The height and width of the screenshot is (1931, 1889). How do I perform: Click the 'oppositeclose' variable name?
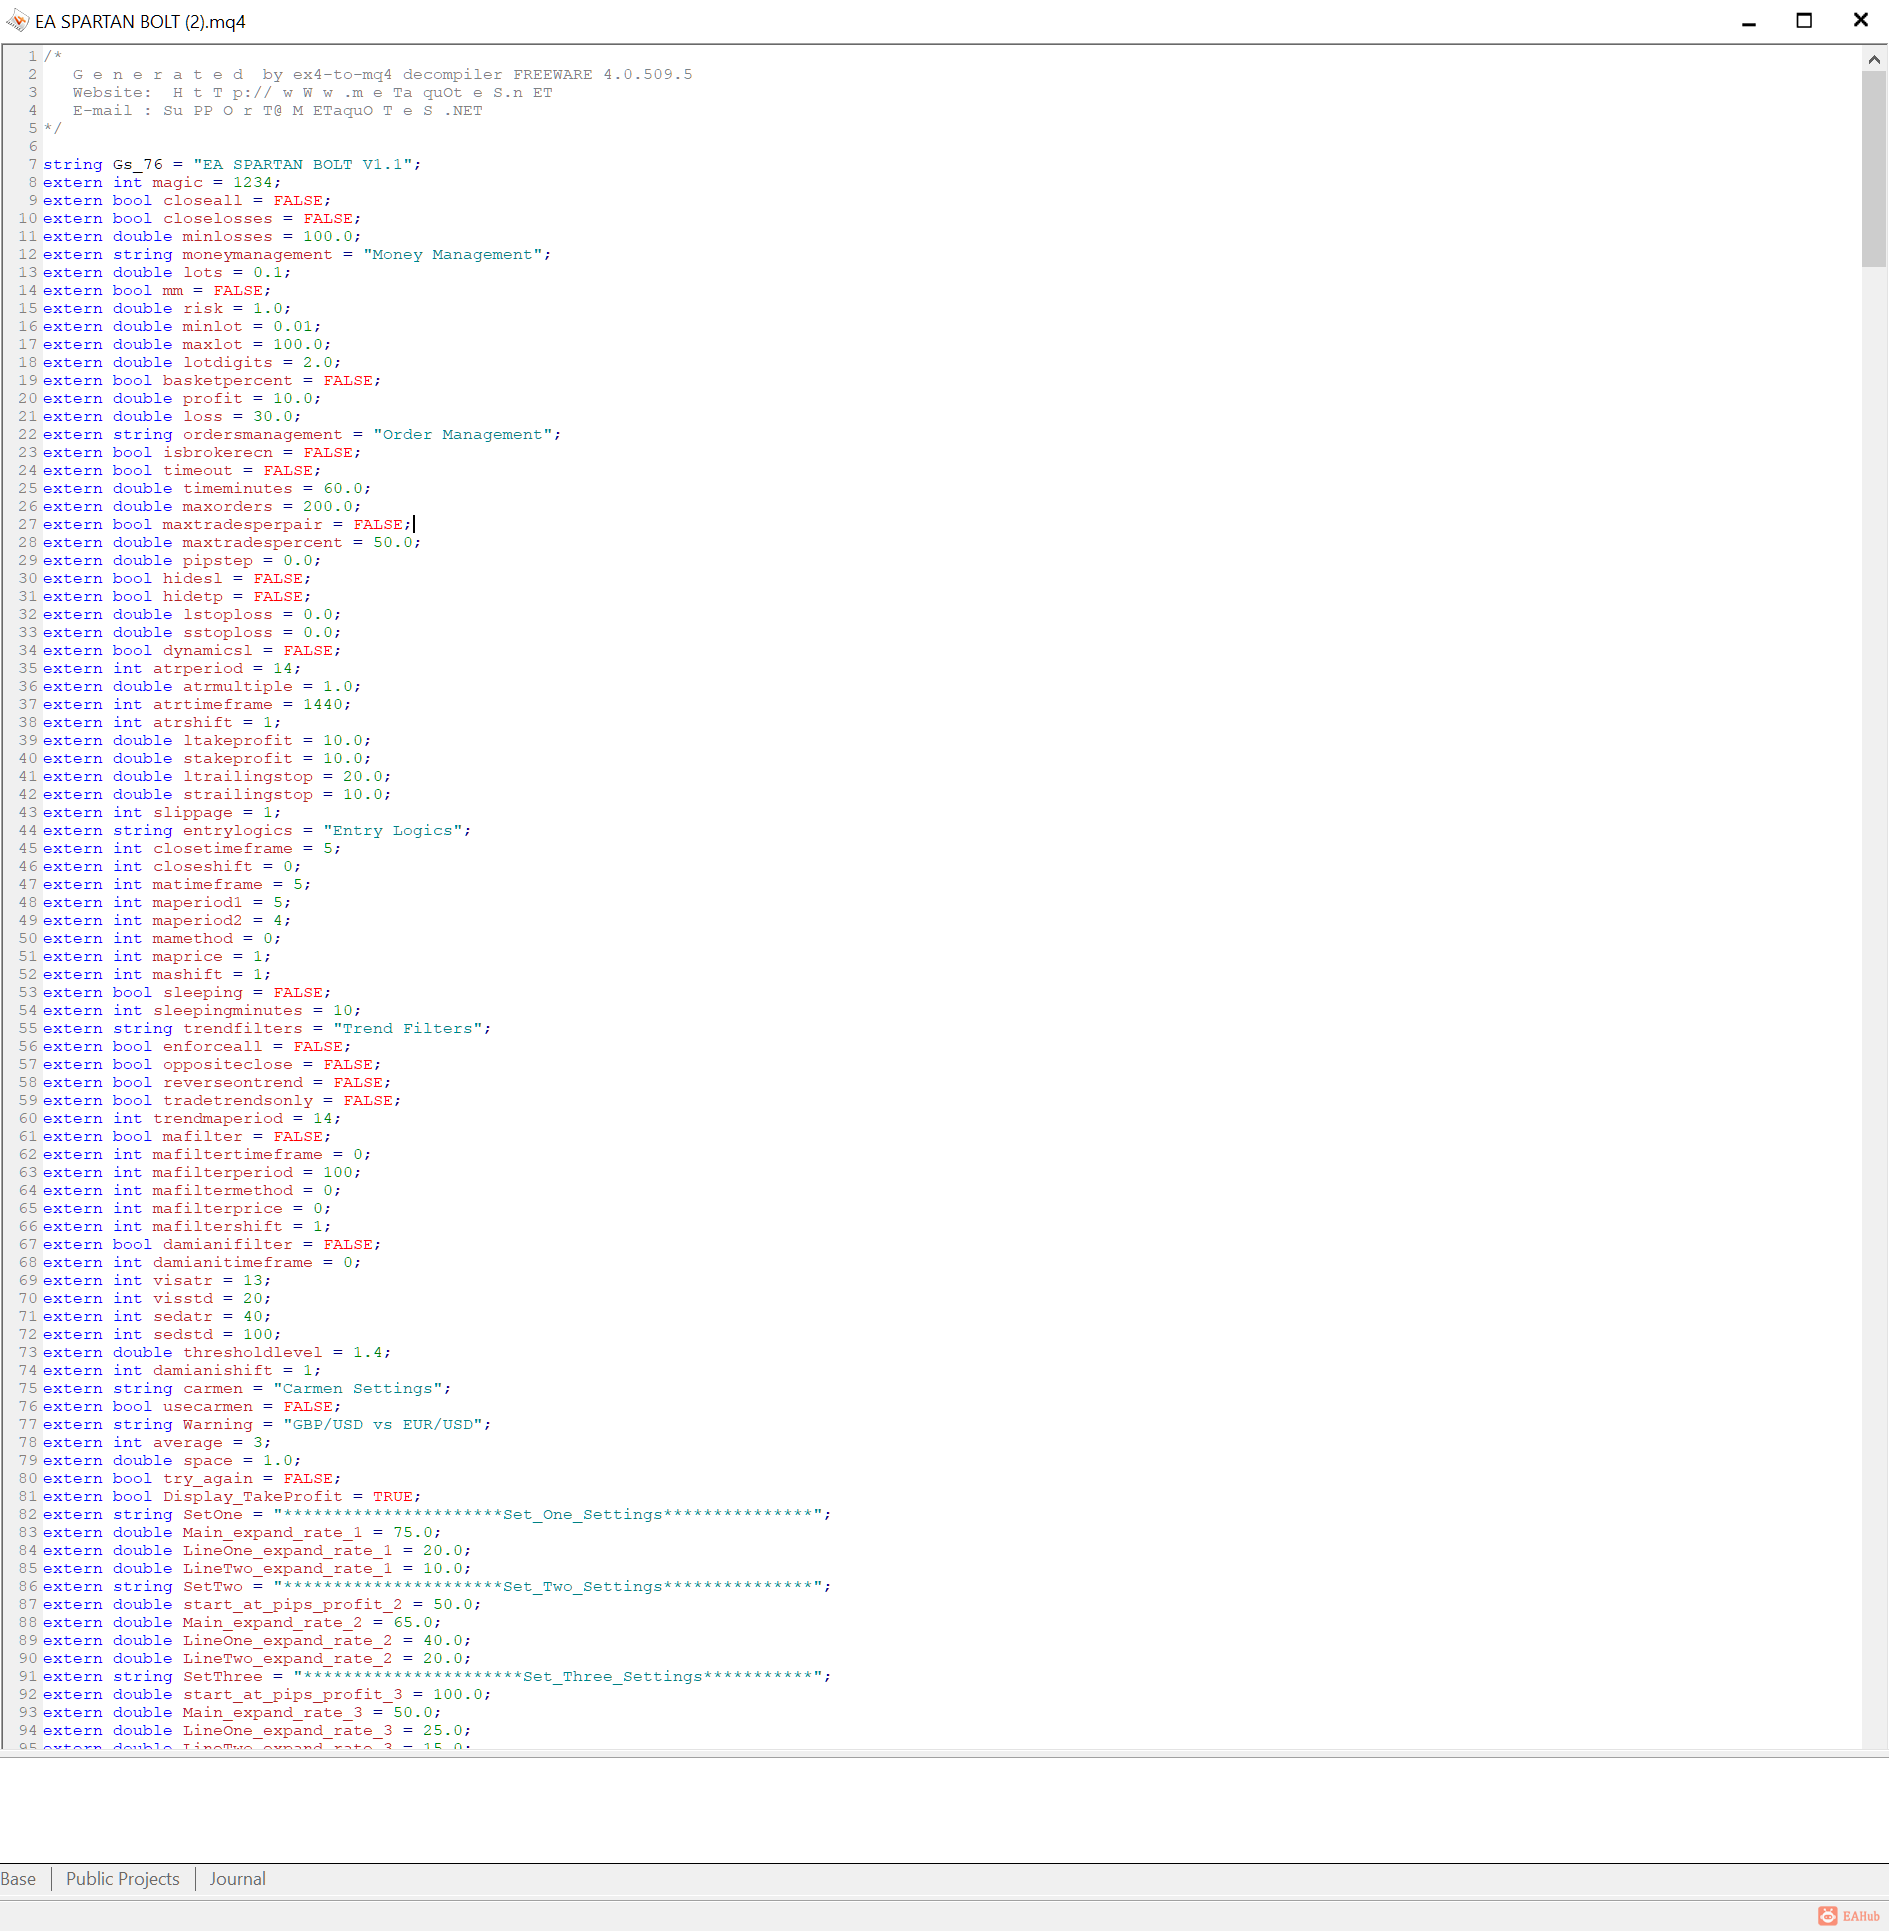point(228,1065)
